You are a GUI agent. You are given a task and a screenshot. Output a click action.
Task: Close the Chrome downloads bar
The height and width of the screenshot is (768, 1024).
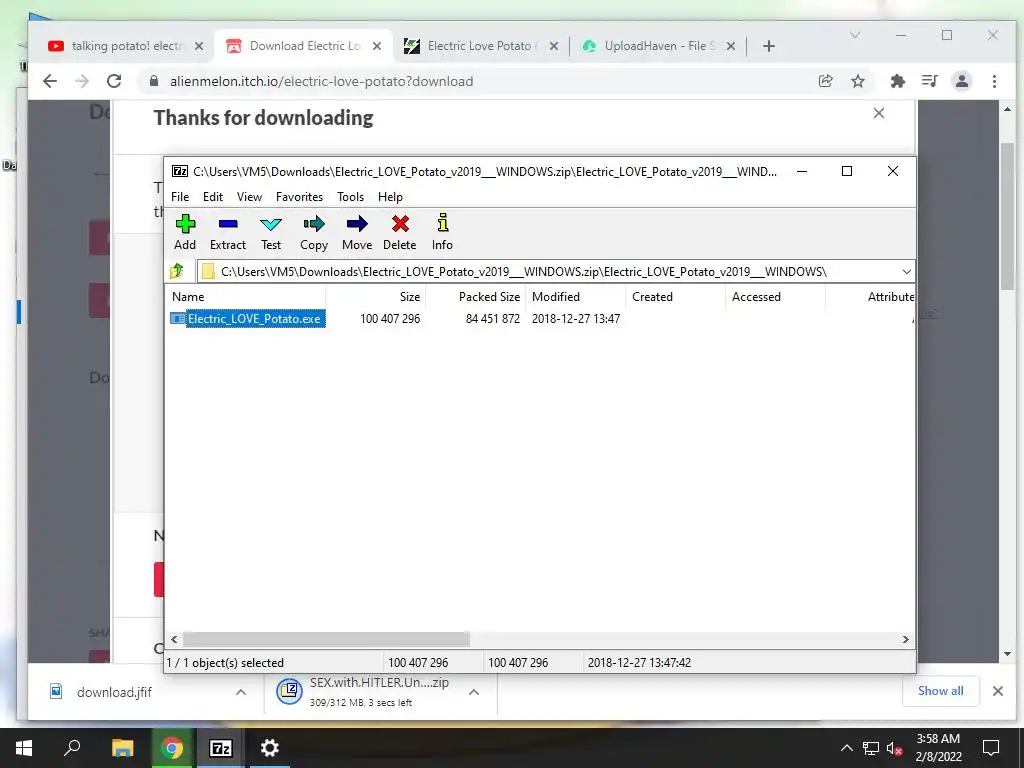point(997,691)
